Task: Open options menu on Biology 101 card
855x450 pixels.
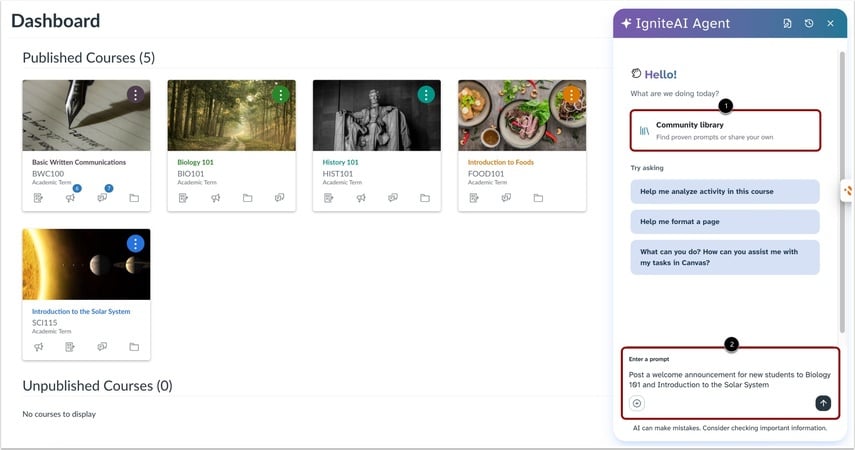Action: tap(280, 94)
